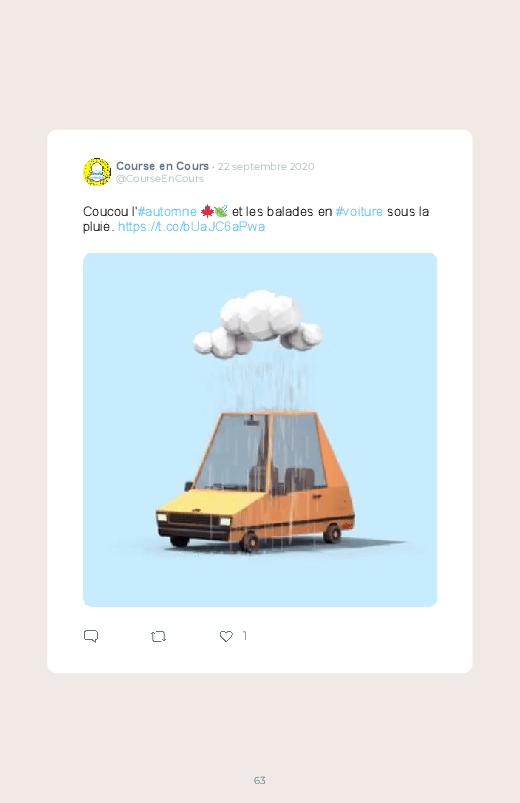Click the retweet arrows icon
520x803 pixels.
point(158,637)
